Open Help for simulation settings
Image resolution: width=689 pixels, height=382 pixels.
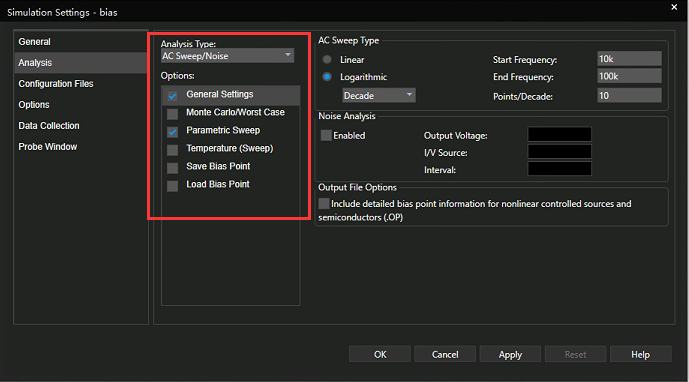(641, 354)
